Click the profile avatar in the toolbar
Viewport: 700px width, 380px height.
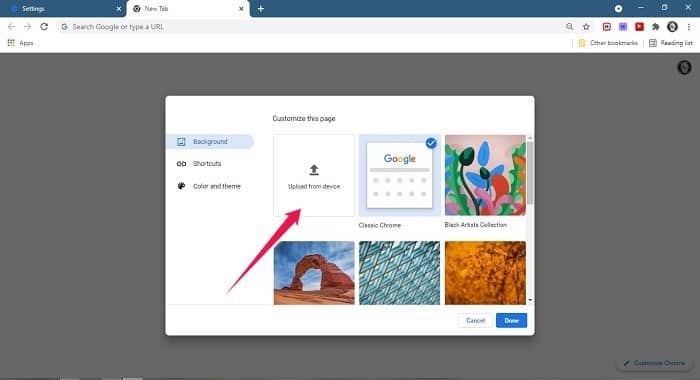tap(672, 27)
